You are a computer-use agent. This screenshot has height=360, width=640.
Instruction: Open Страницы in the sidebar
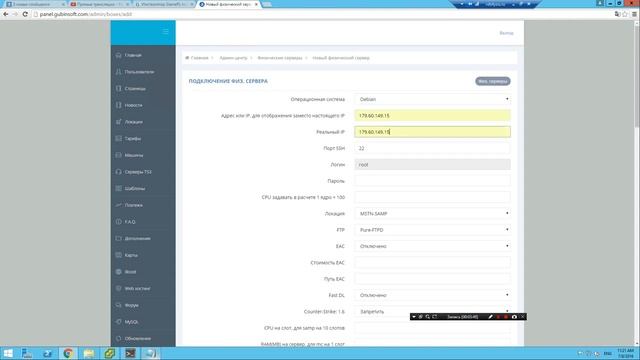143,89
